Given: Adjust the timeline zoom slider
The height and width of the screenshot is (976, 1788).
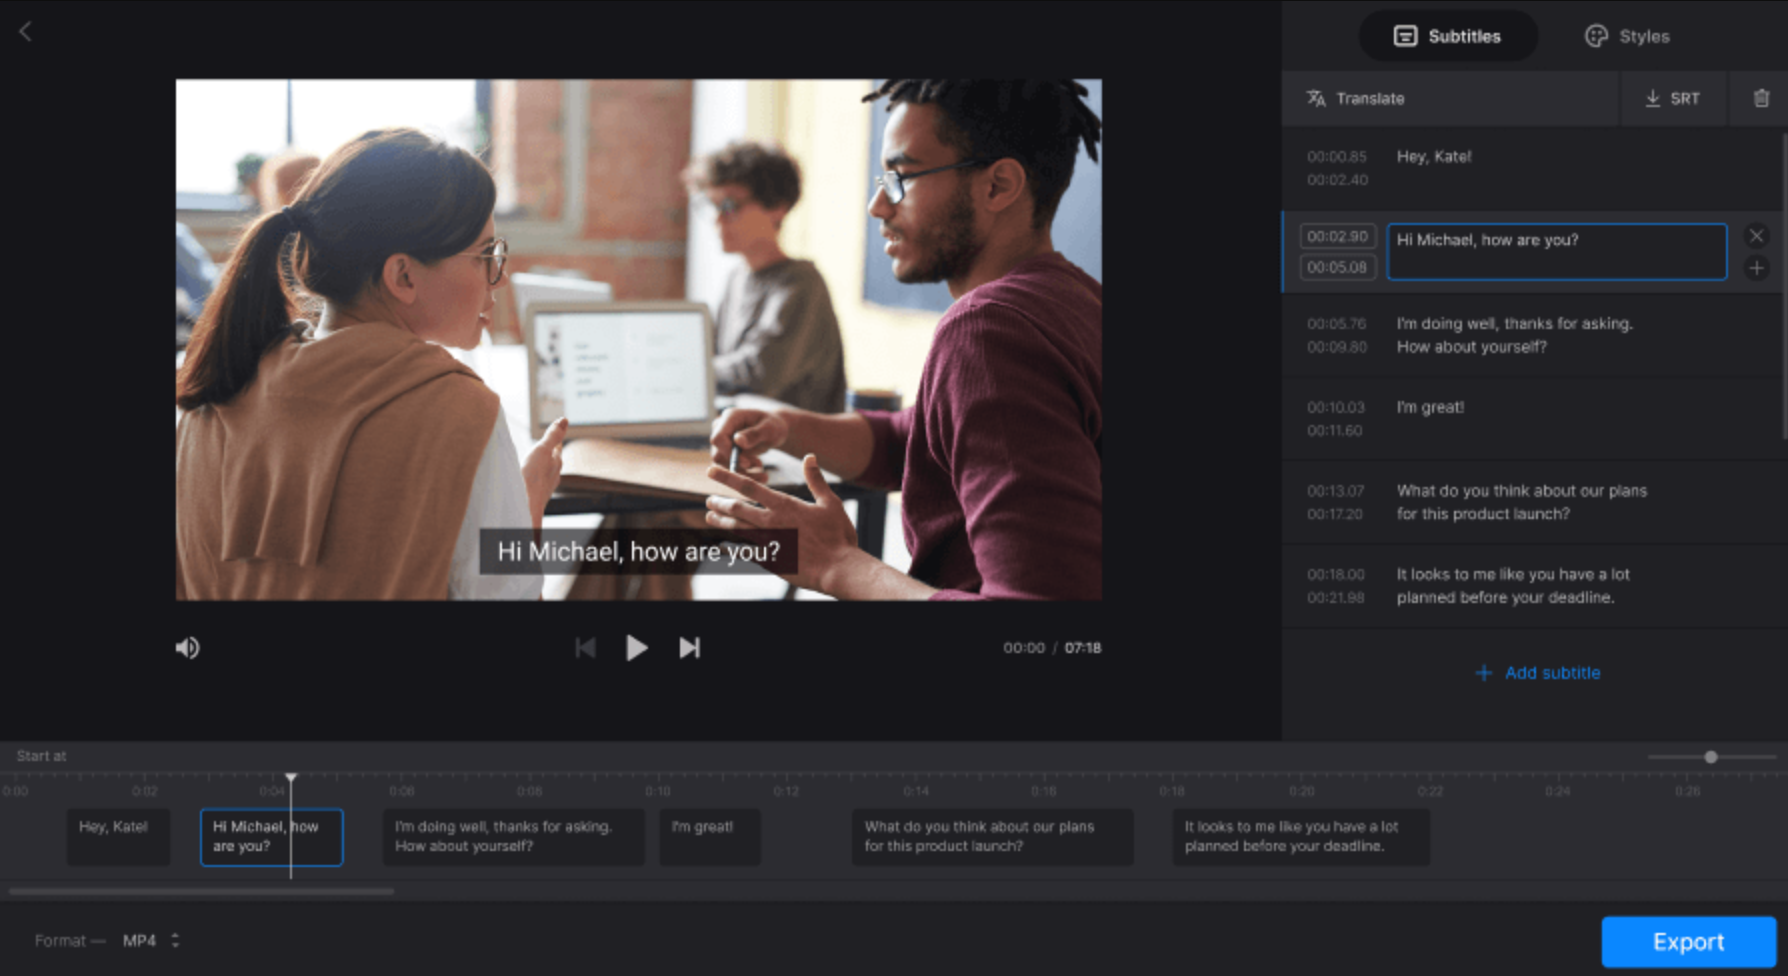Looking at the screenshot, I should [1712, 757].
